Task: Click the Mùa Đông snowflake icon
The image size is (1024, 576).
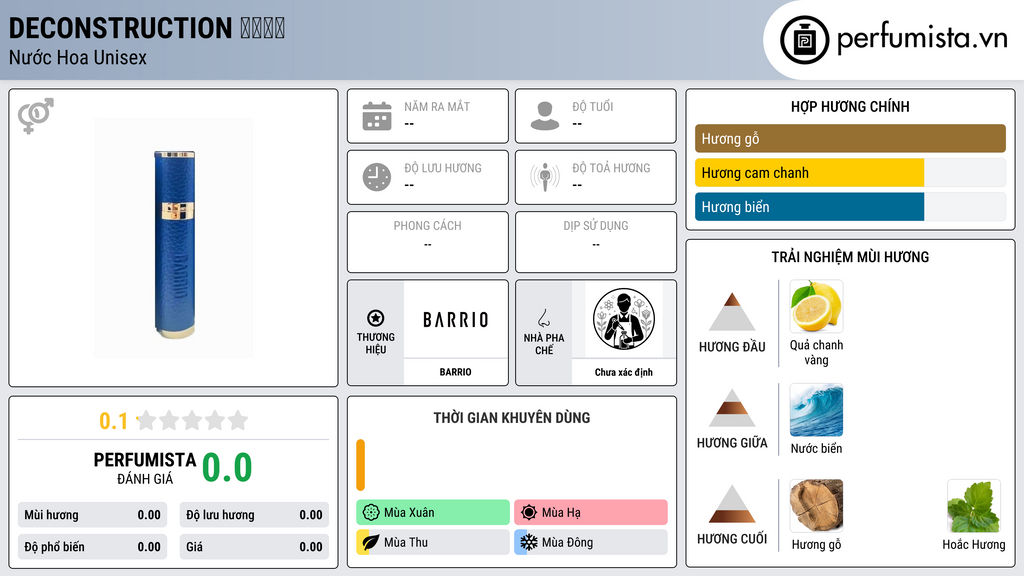Action: [529, 542]
